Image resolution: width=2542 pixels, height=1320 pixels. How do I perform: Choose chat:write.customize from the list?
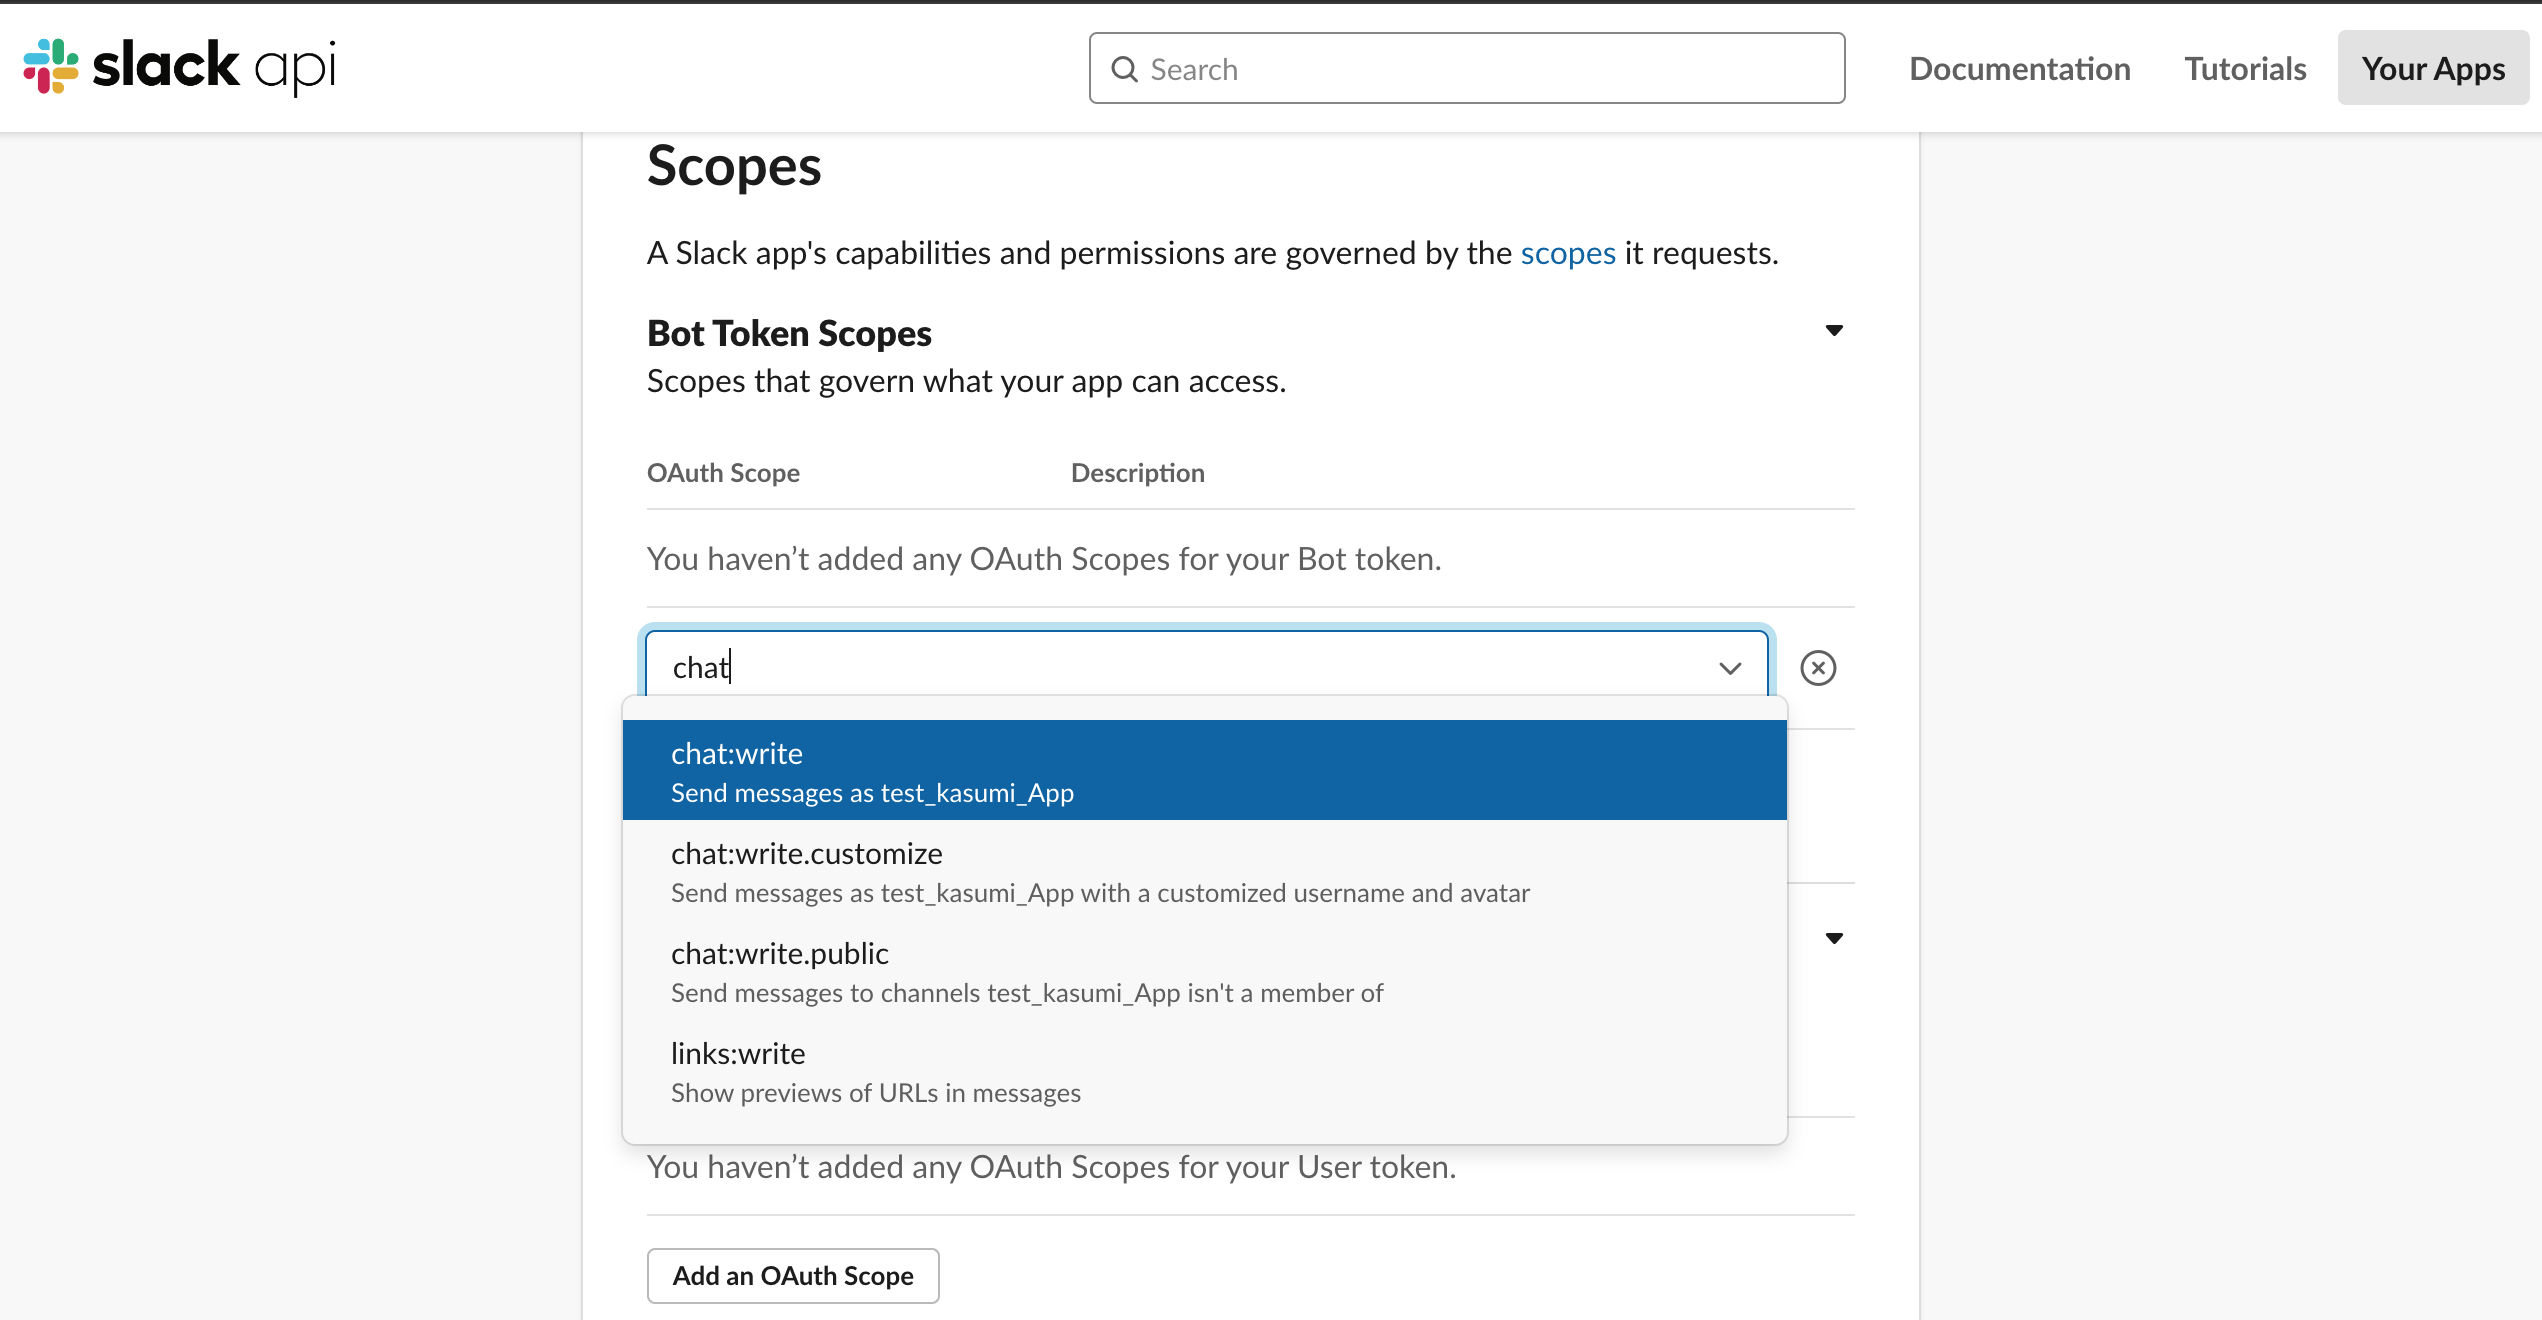pyautogui.click(x=1204, y=870)
